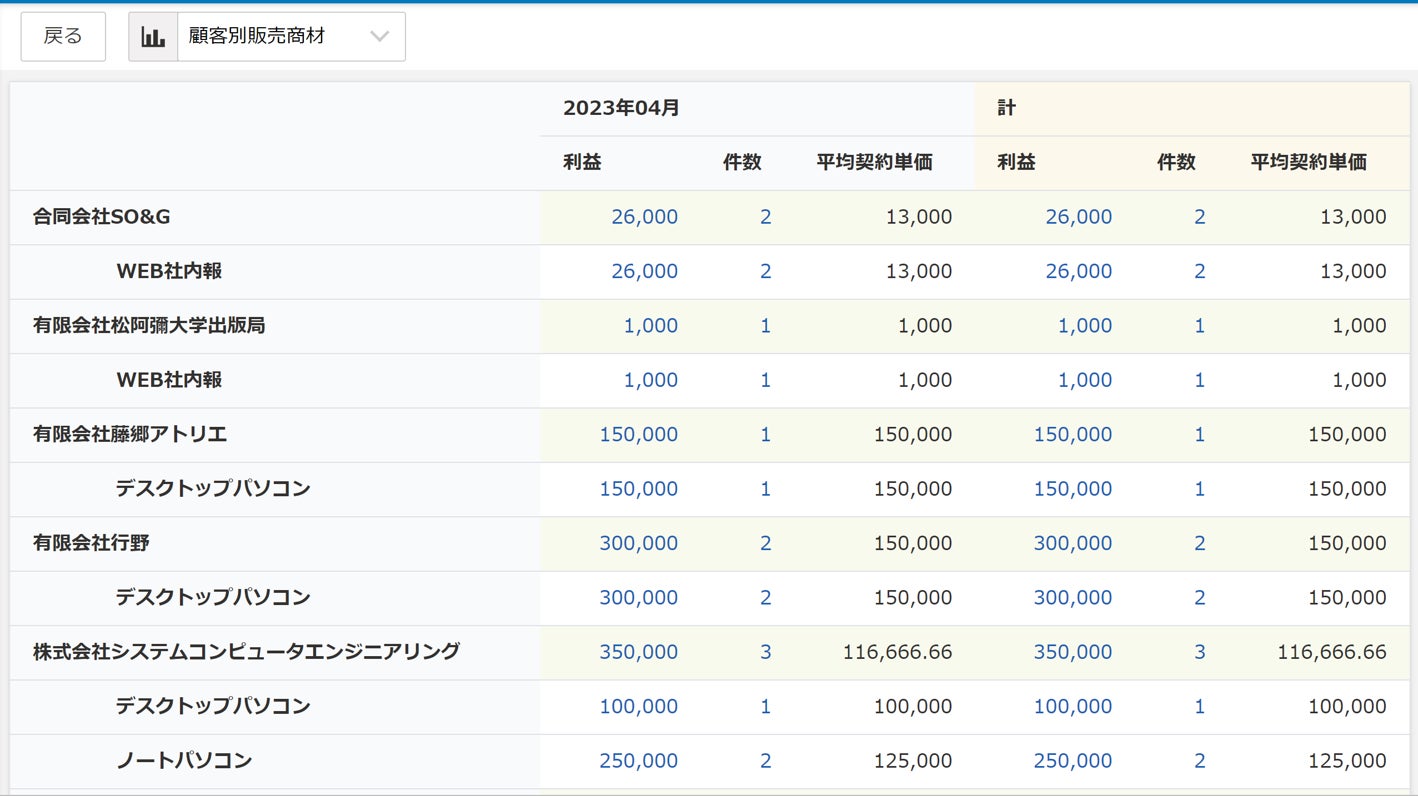Click the 件数 header under 2023年04月
The width and height of the screenshot is (1418, 796).
point(742,162)
